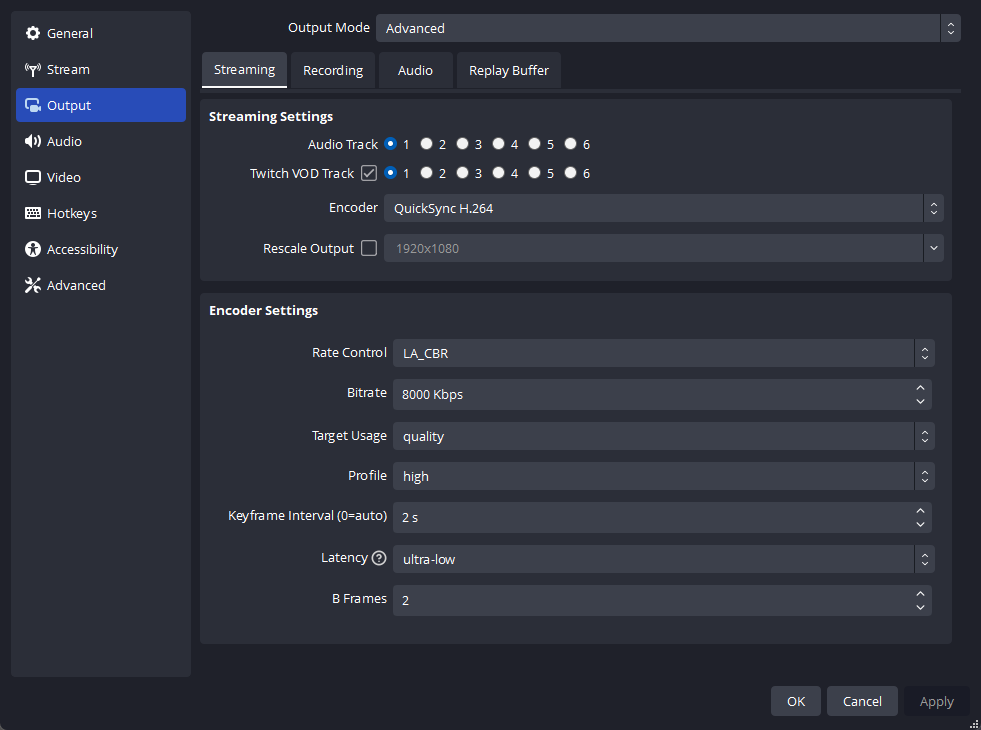Click the OK button

click(796, 701)
